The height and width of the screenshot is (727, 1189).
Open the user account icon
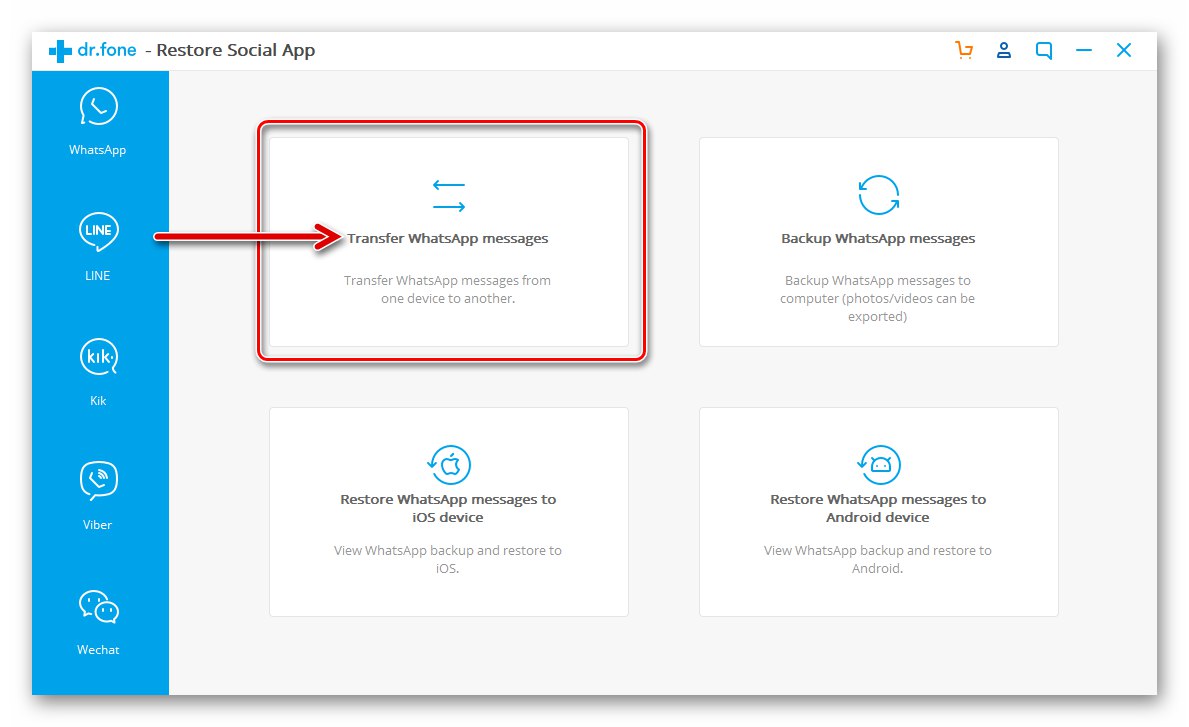coord(1004,49)
